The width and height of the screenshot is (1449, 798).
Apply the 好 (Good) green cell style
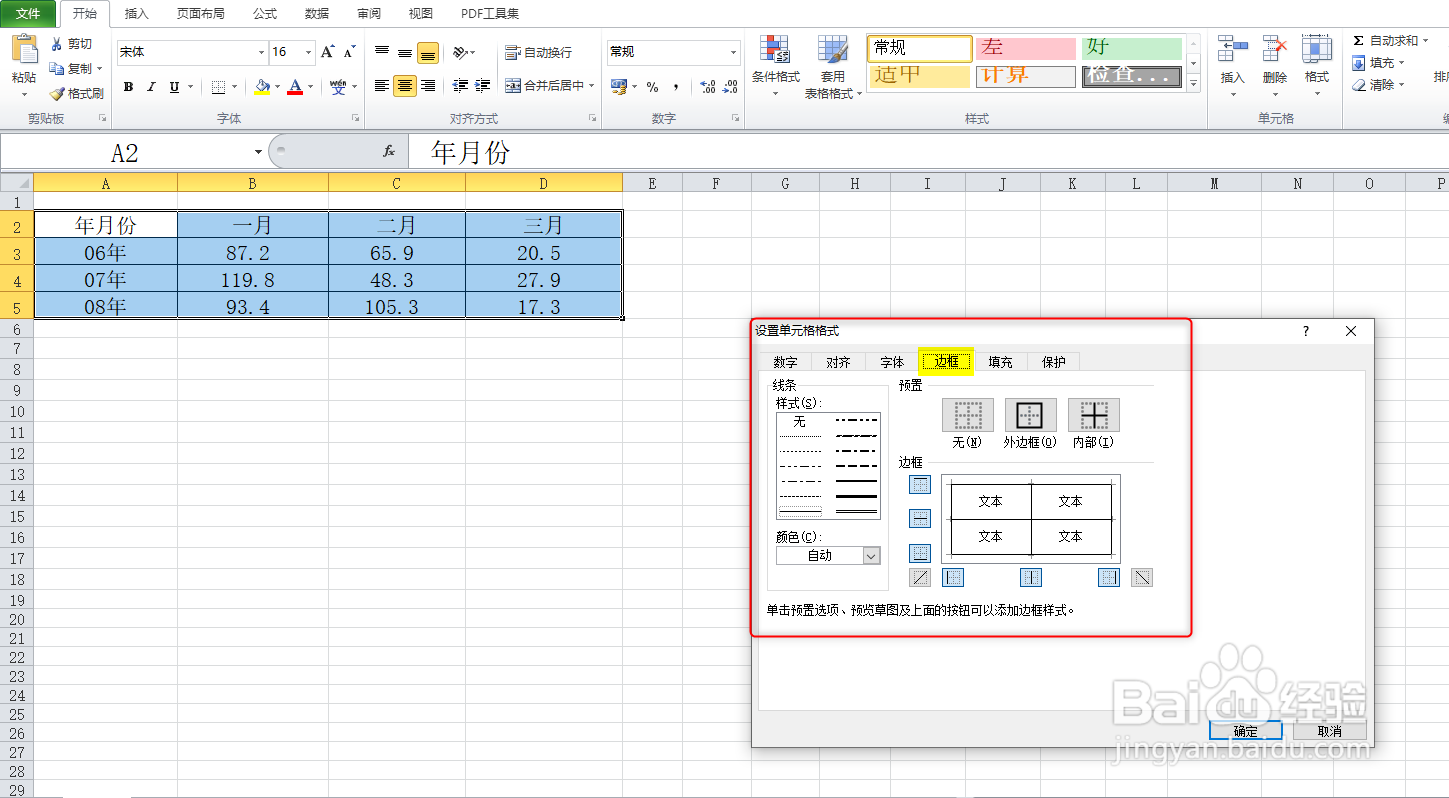pos(1131,48)
